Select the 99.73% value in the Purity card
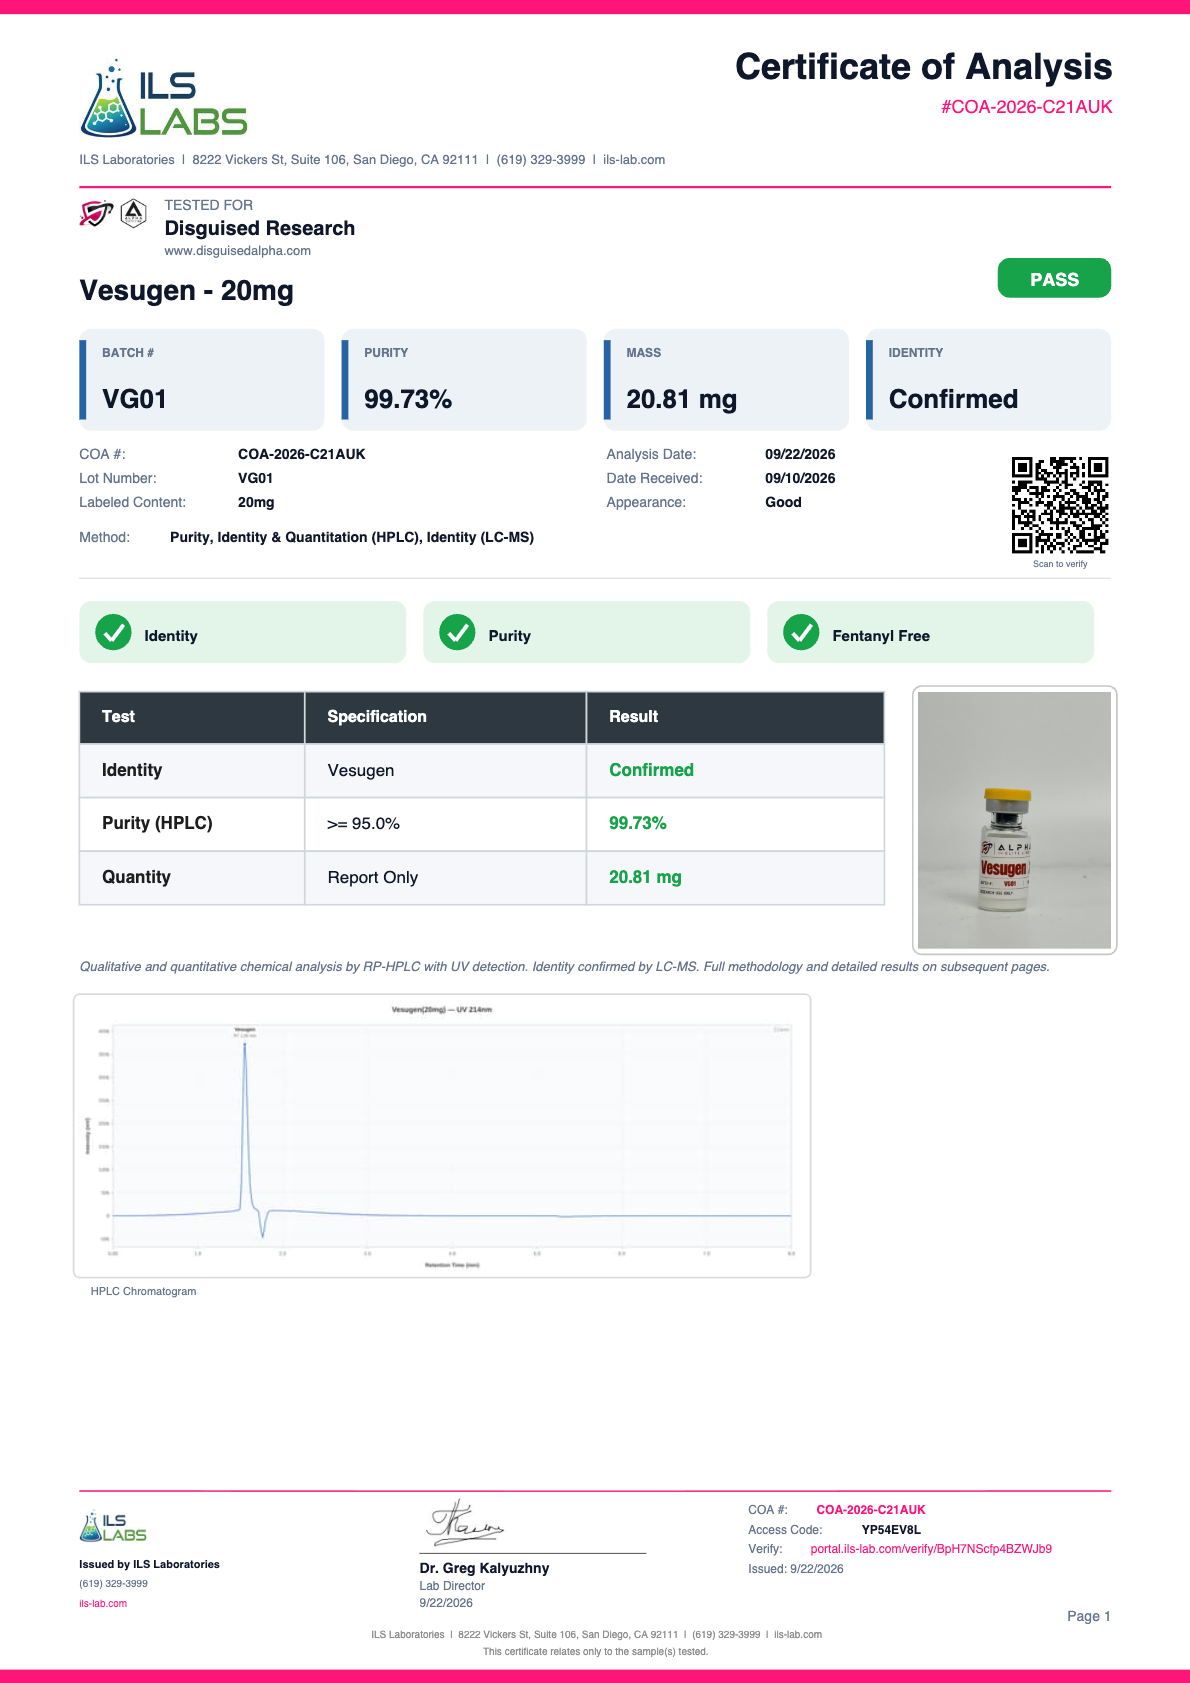Image resolution: width=1190 pixels, height=1683 pixels. tap(408, 399)
